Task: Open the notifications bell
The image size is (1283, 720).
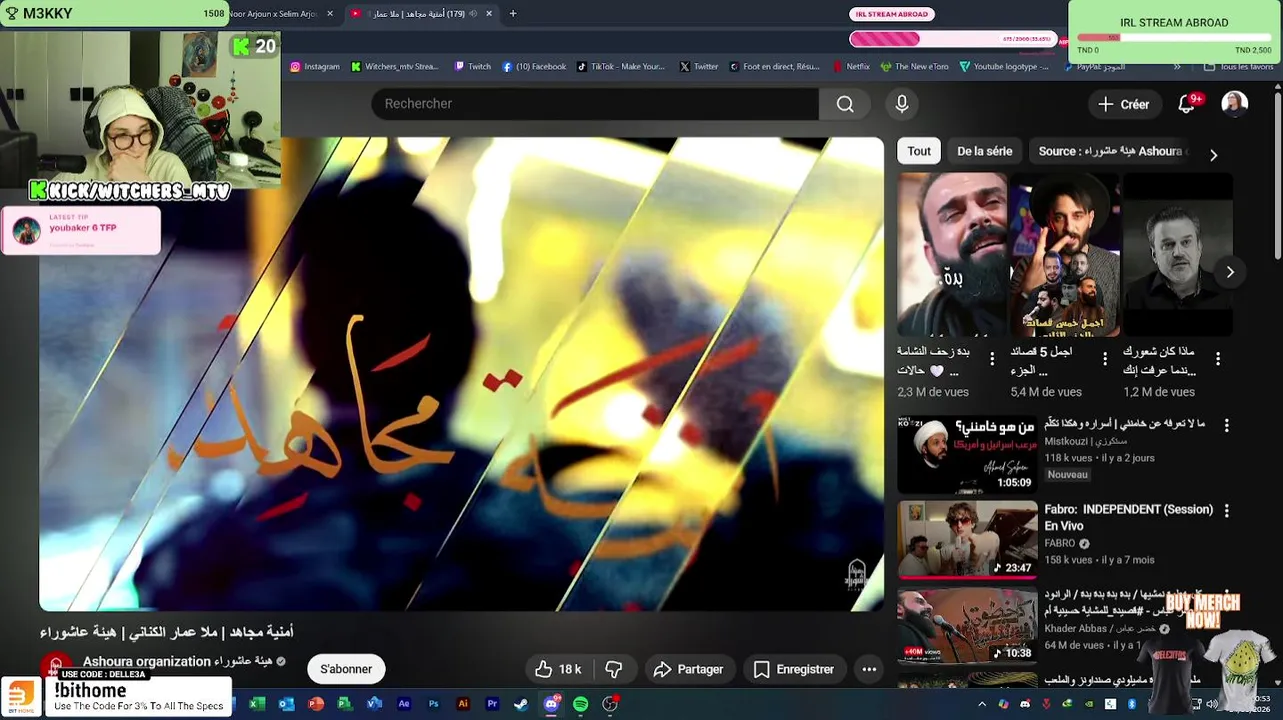Action: point(1186,104)
